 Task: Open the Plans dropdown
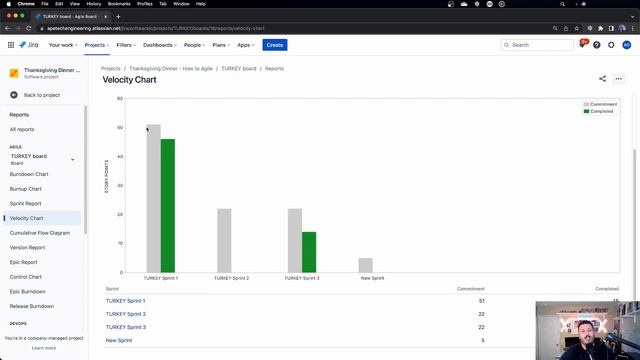coord(221,45)
